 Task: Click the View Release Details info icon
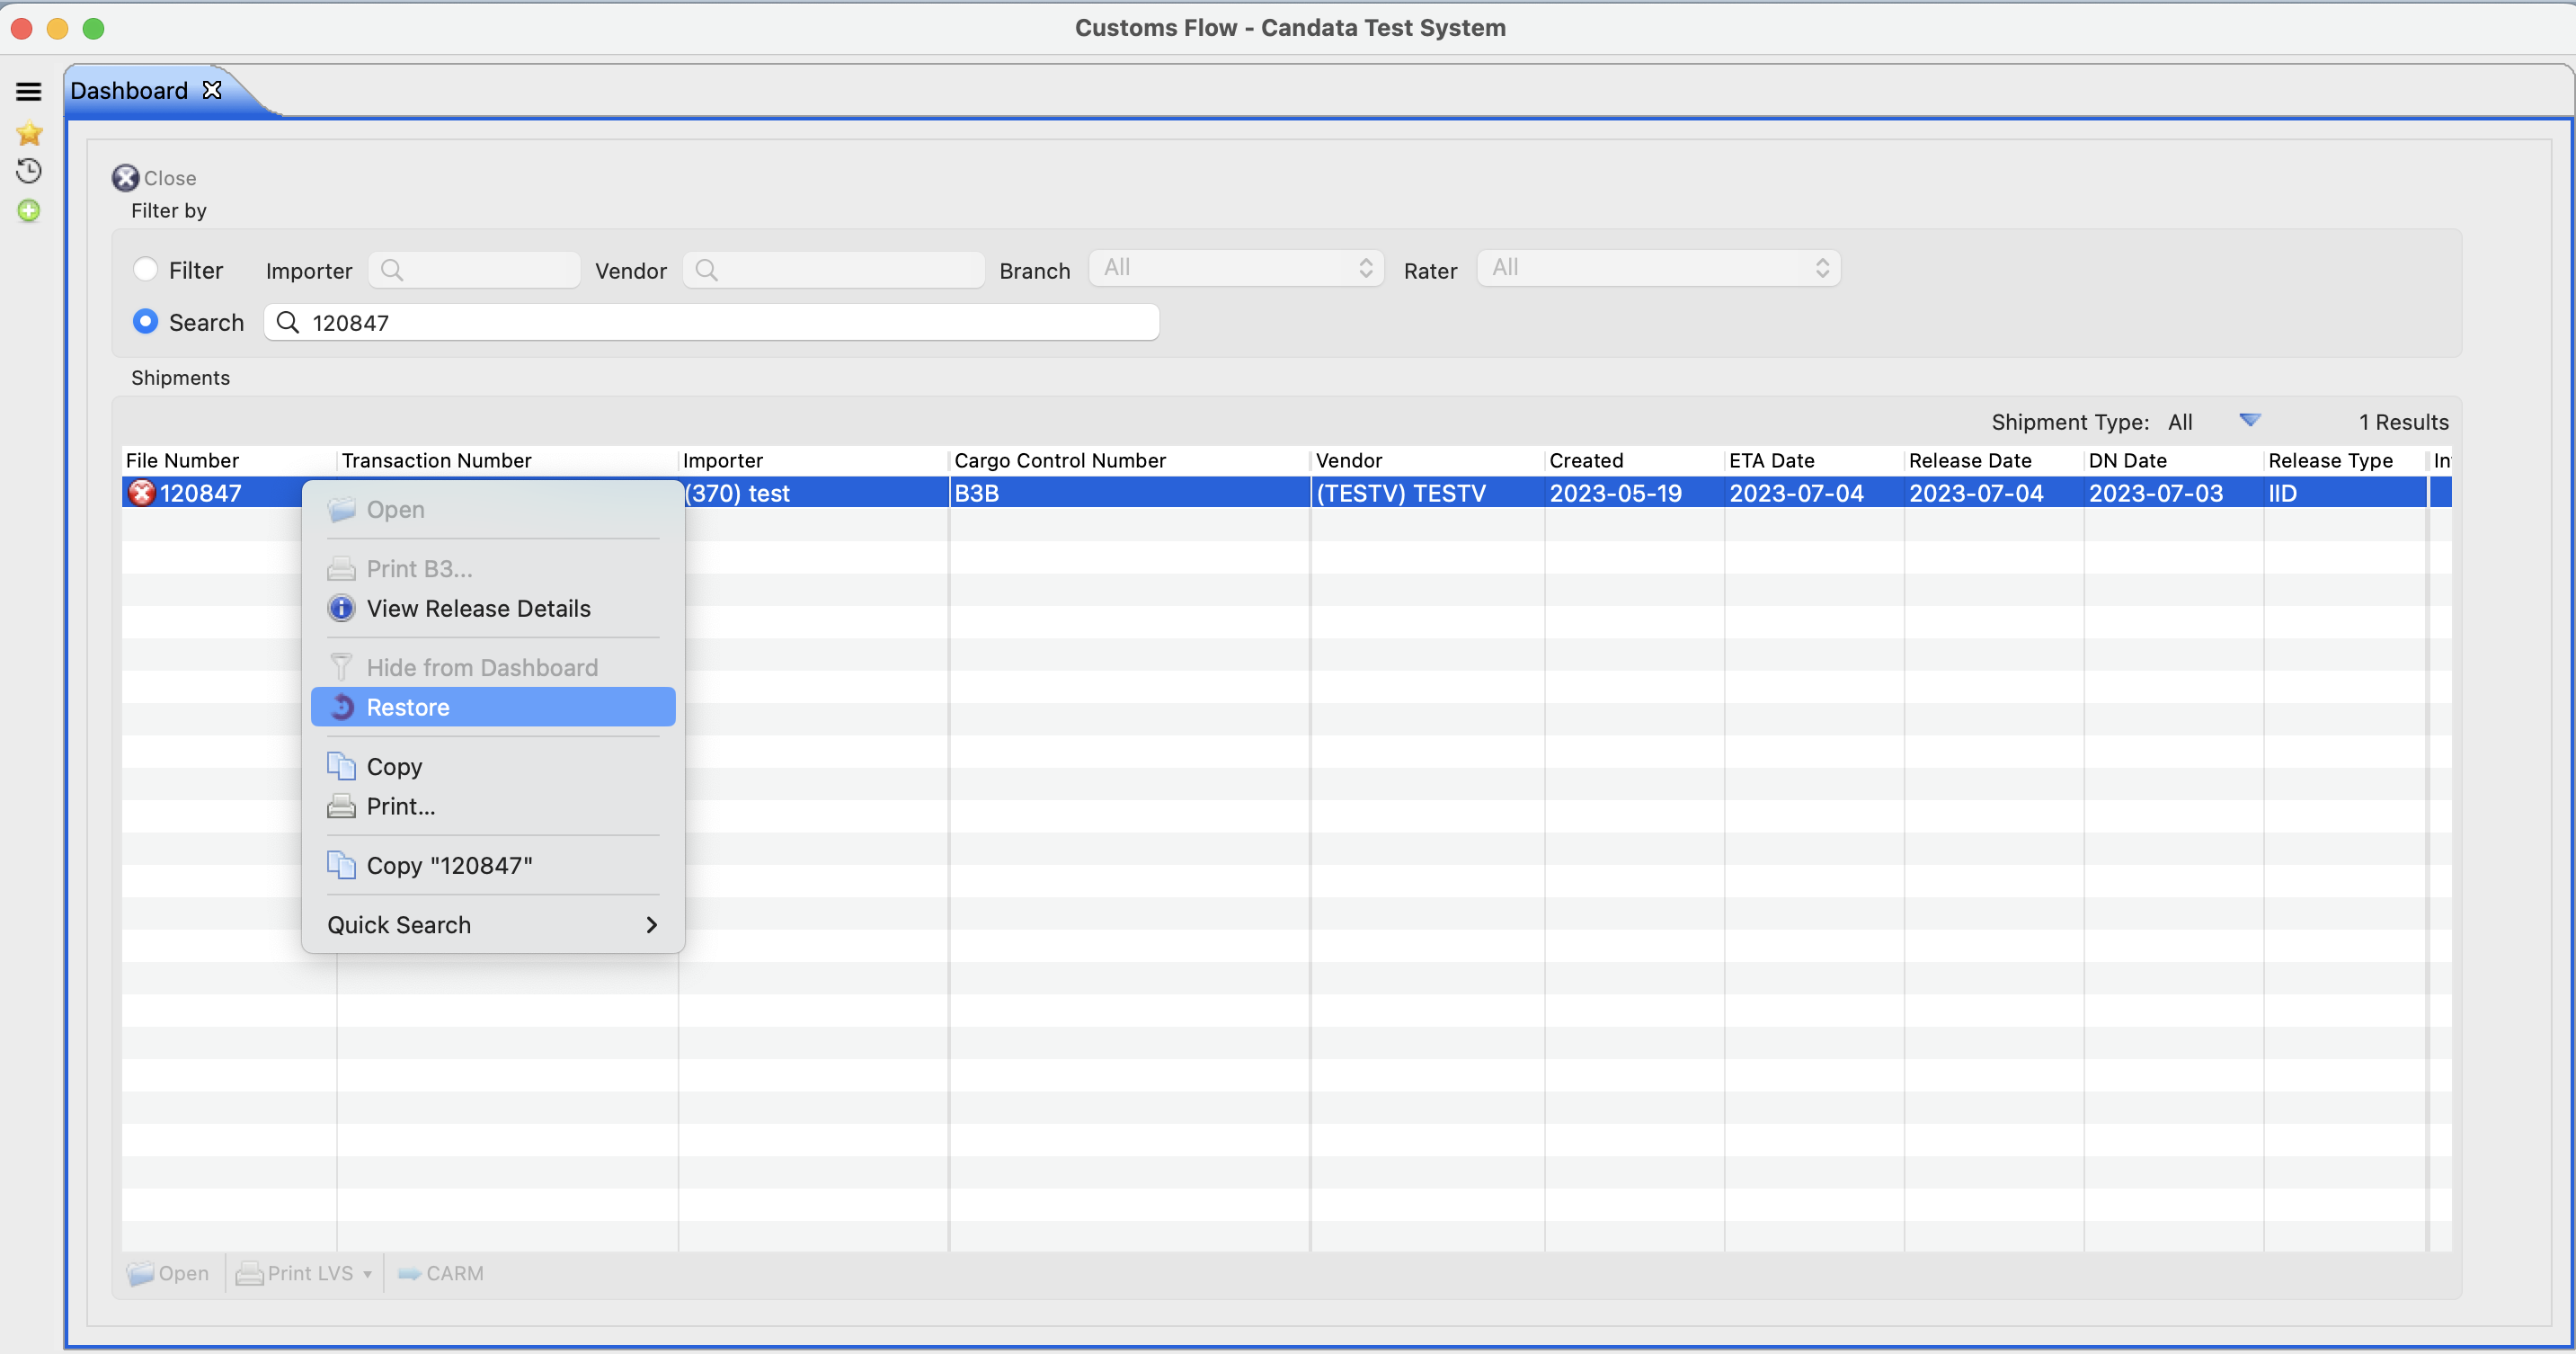tap(342, 608)
